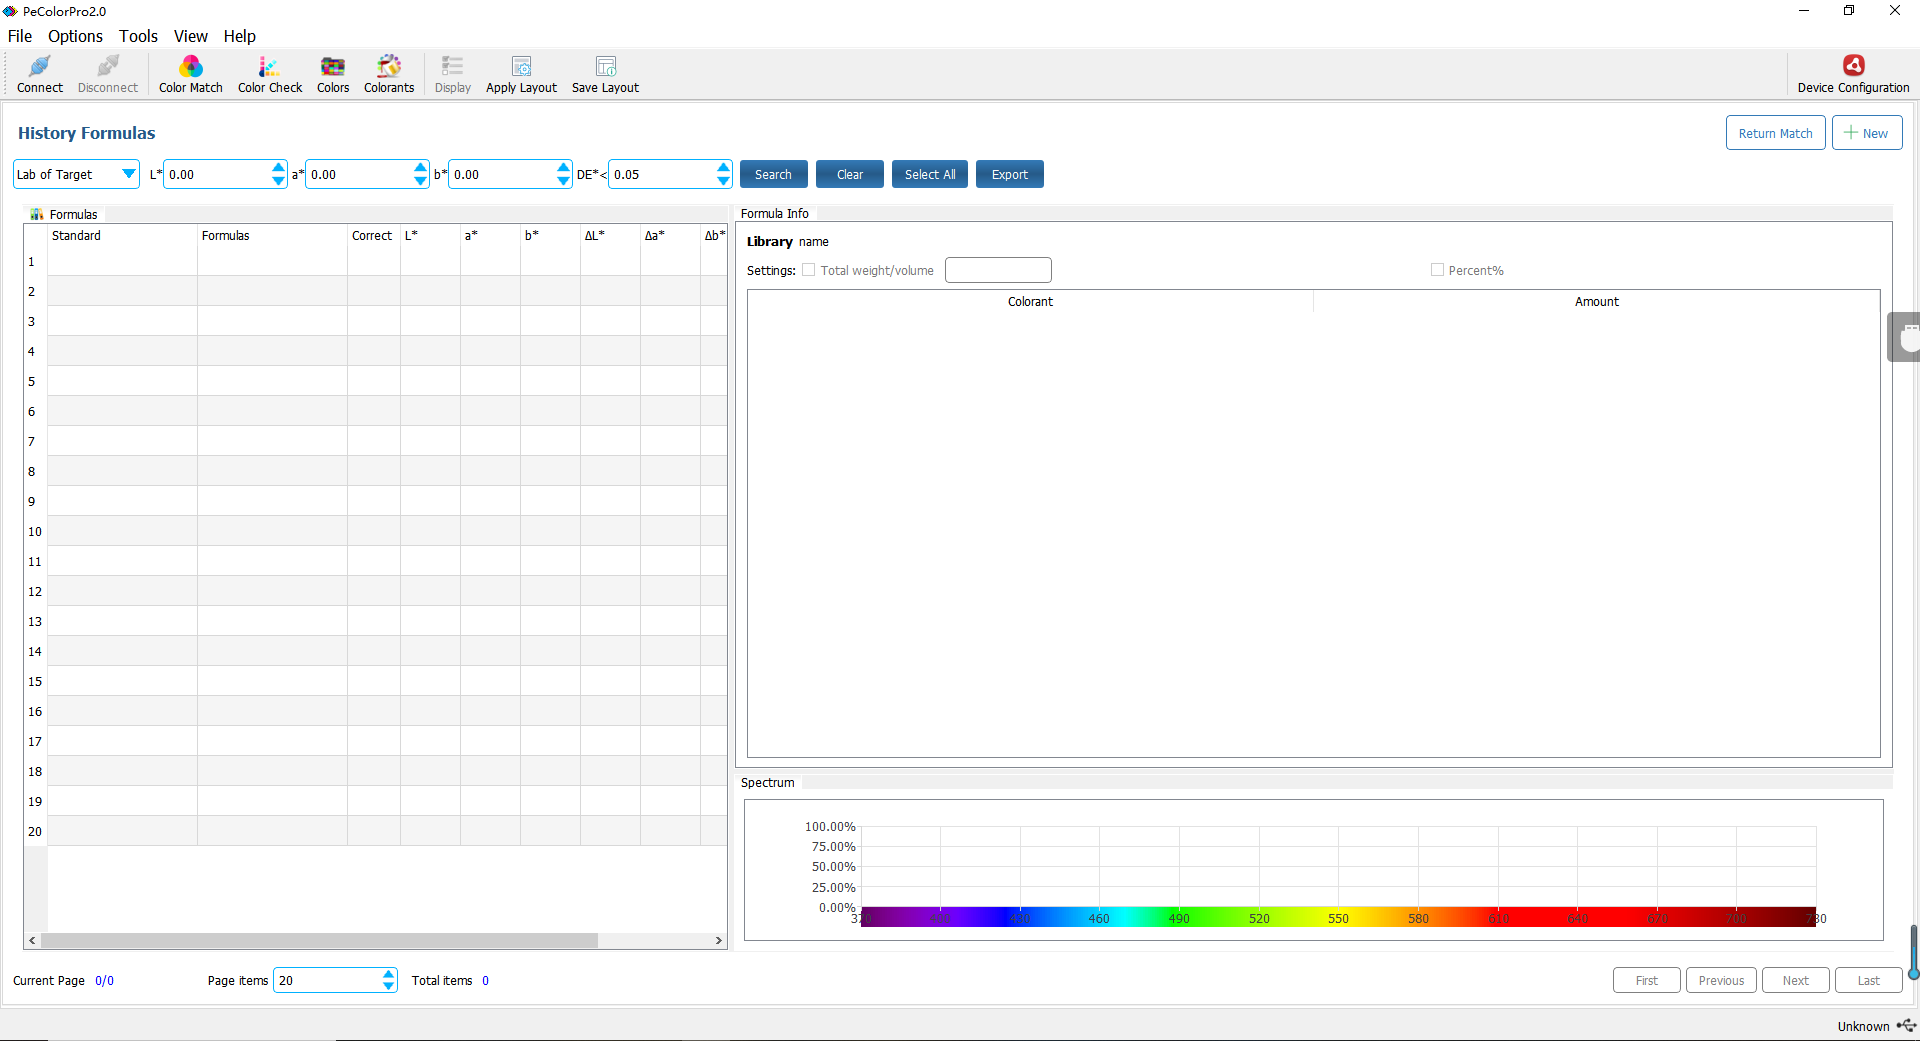Screen dimensions: 1920x1041
Task: Increase Page items with up arrow
Action: (x=389, y=974)
